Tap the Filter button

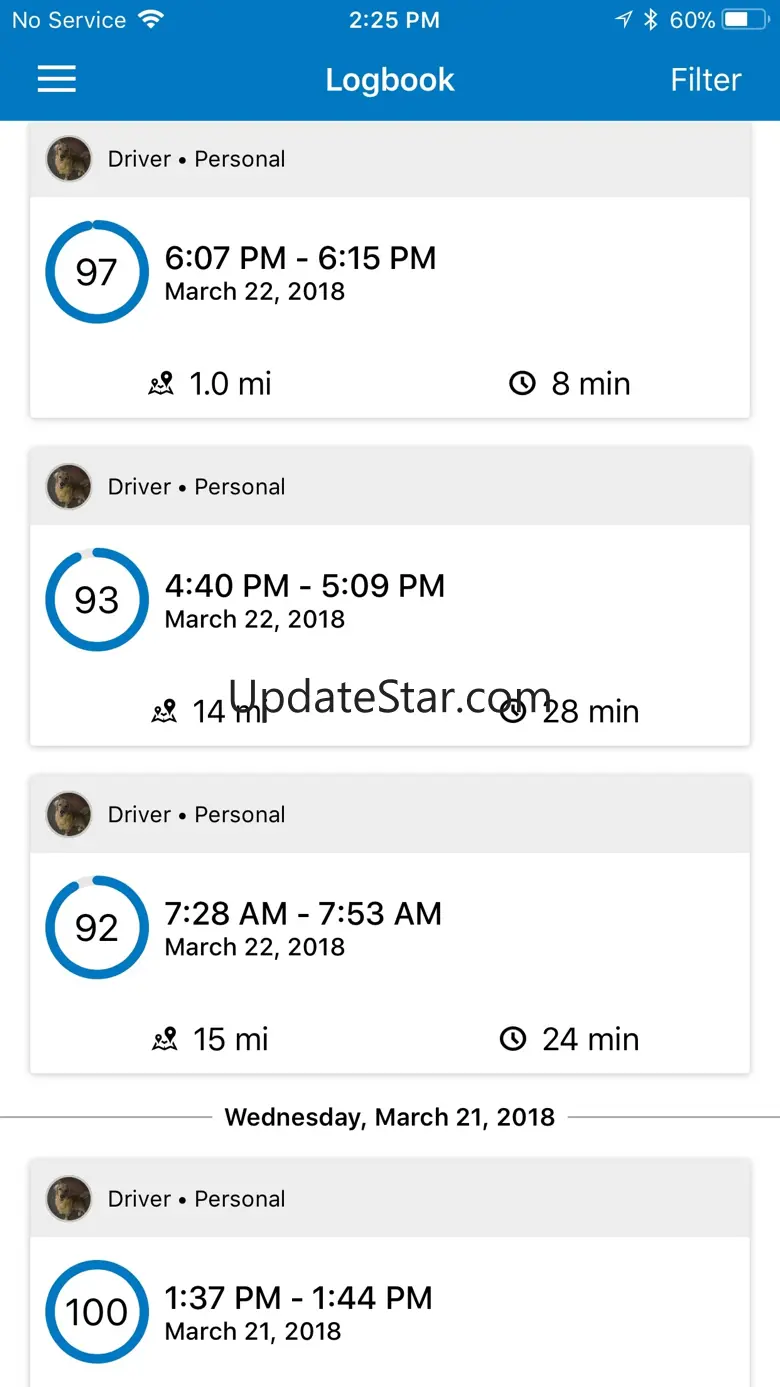(x=705, y=80)
